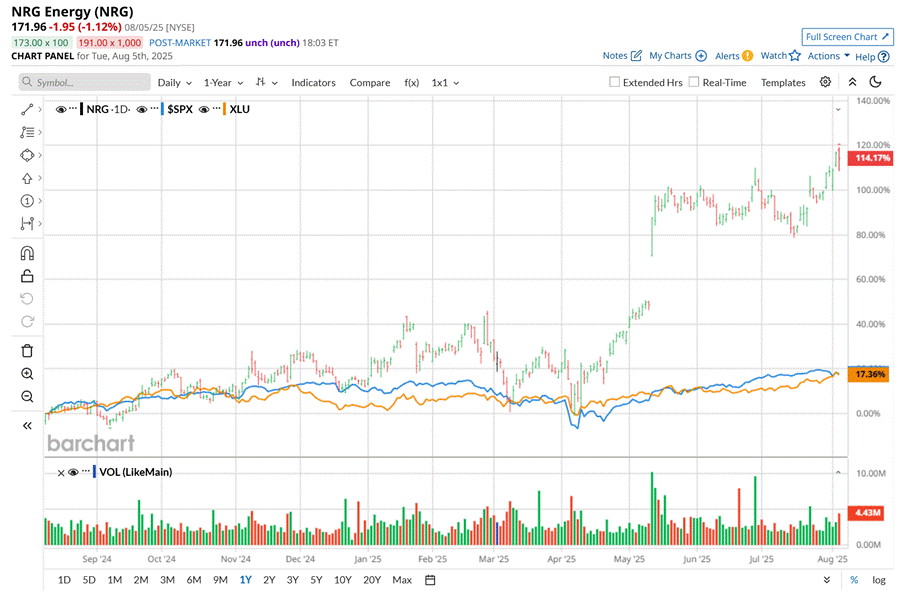This screenshot has height=596, width=902.
Task: Expand the volume pane caret
Action: click(838, 472)
